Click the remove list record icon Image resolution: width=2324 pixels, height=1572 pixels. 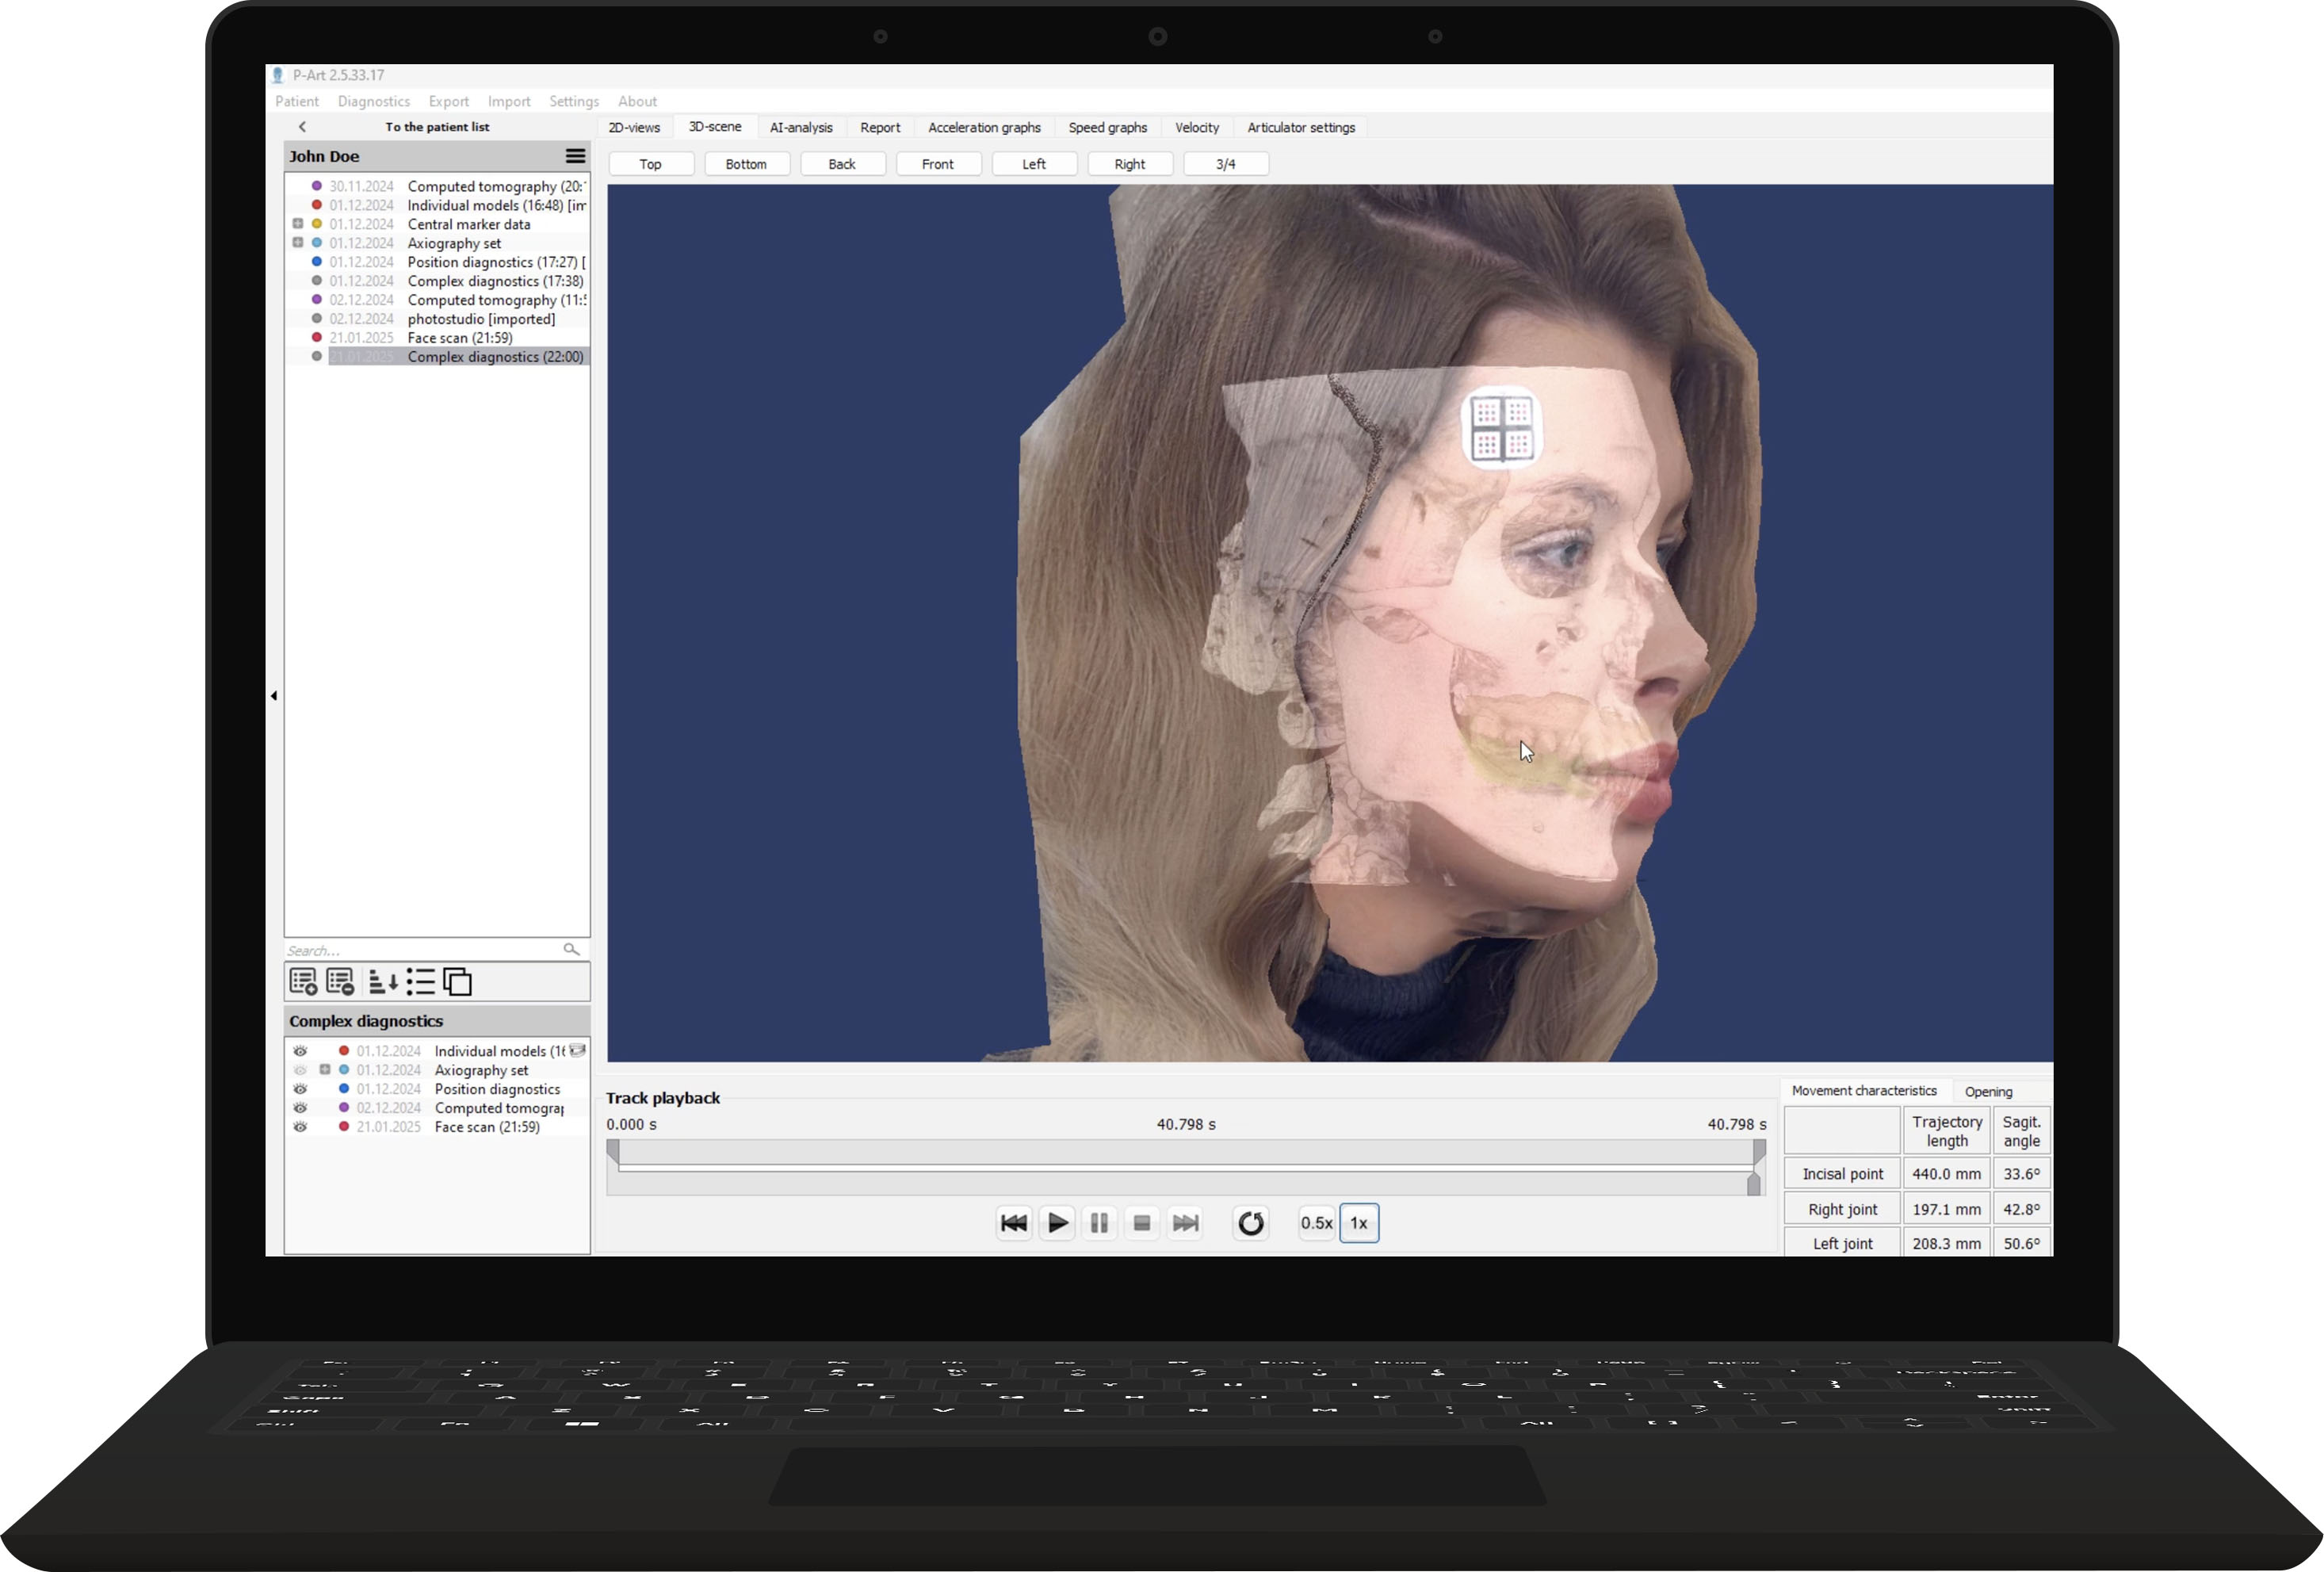tap(340, 981)
